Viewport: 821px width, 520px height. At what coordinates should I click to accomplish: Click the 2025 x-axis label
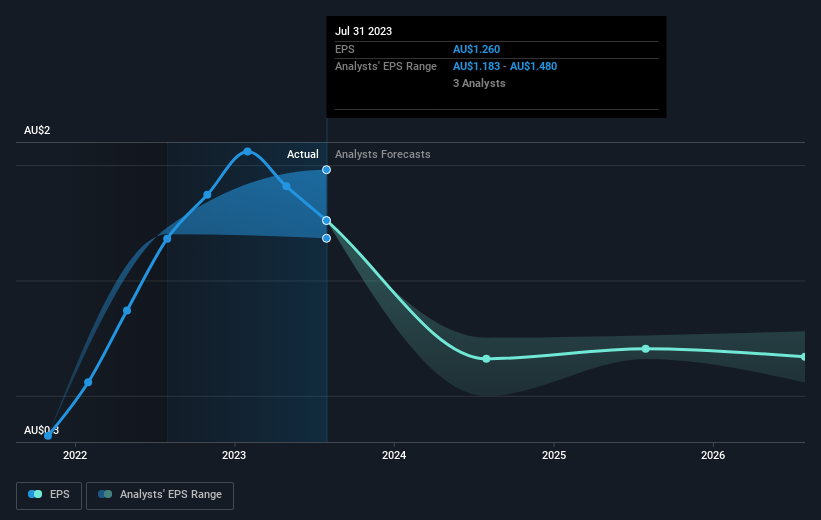[x=554, y=455]
